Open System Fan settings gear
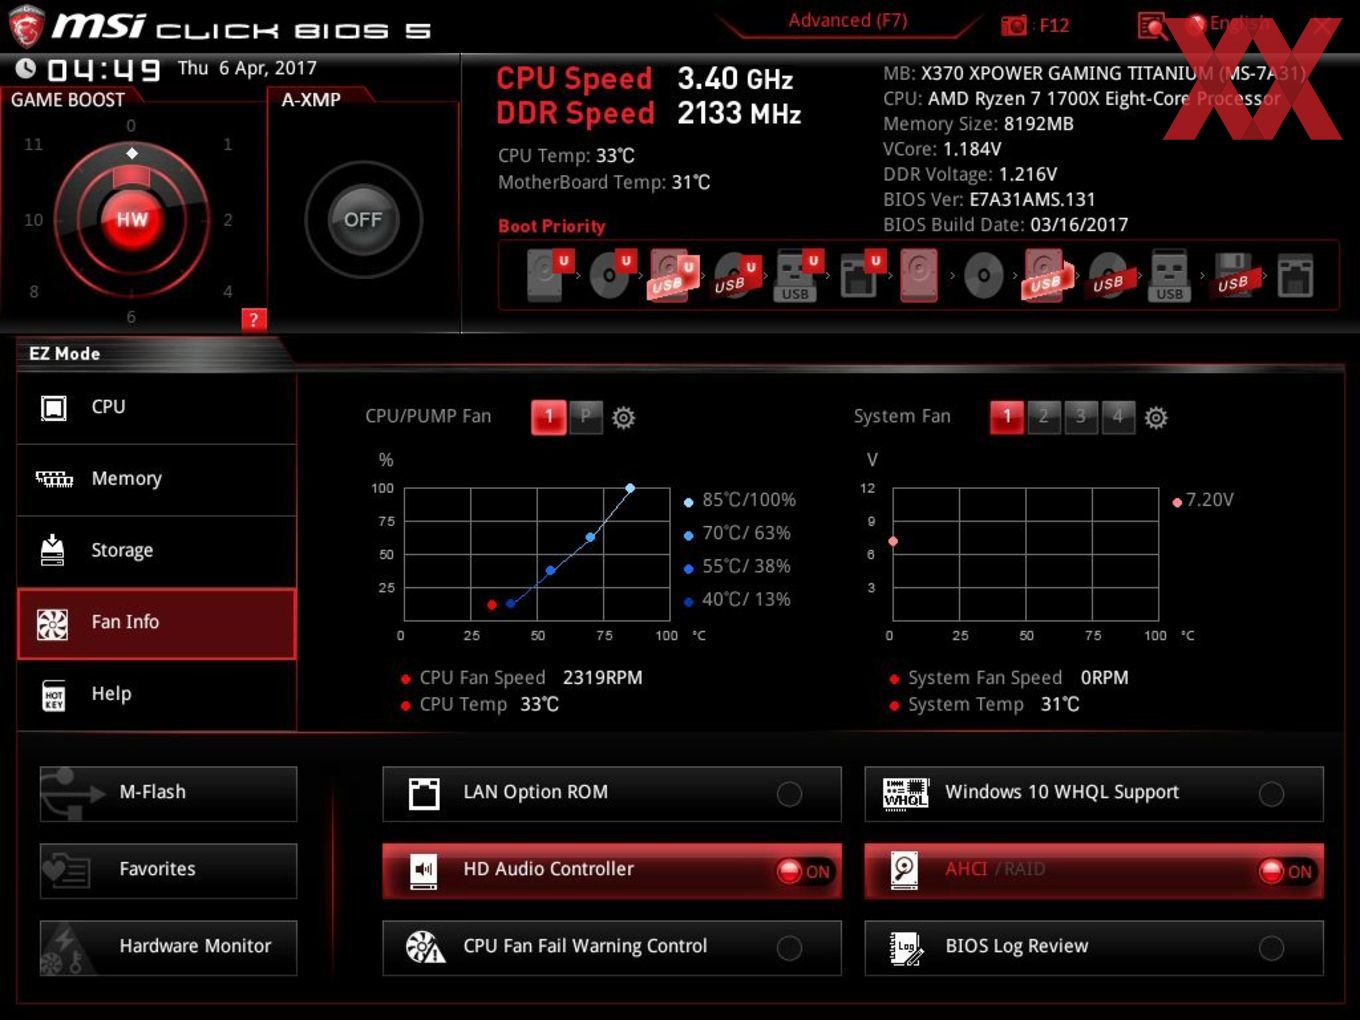Image resolution: width=1360 pixels, height=1020 pixels. [x=1156, y=417]
